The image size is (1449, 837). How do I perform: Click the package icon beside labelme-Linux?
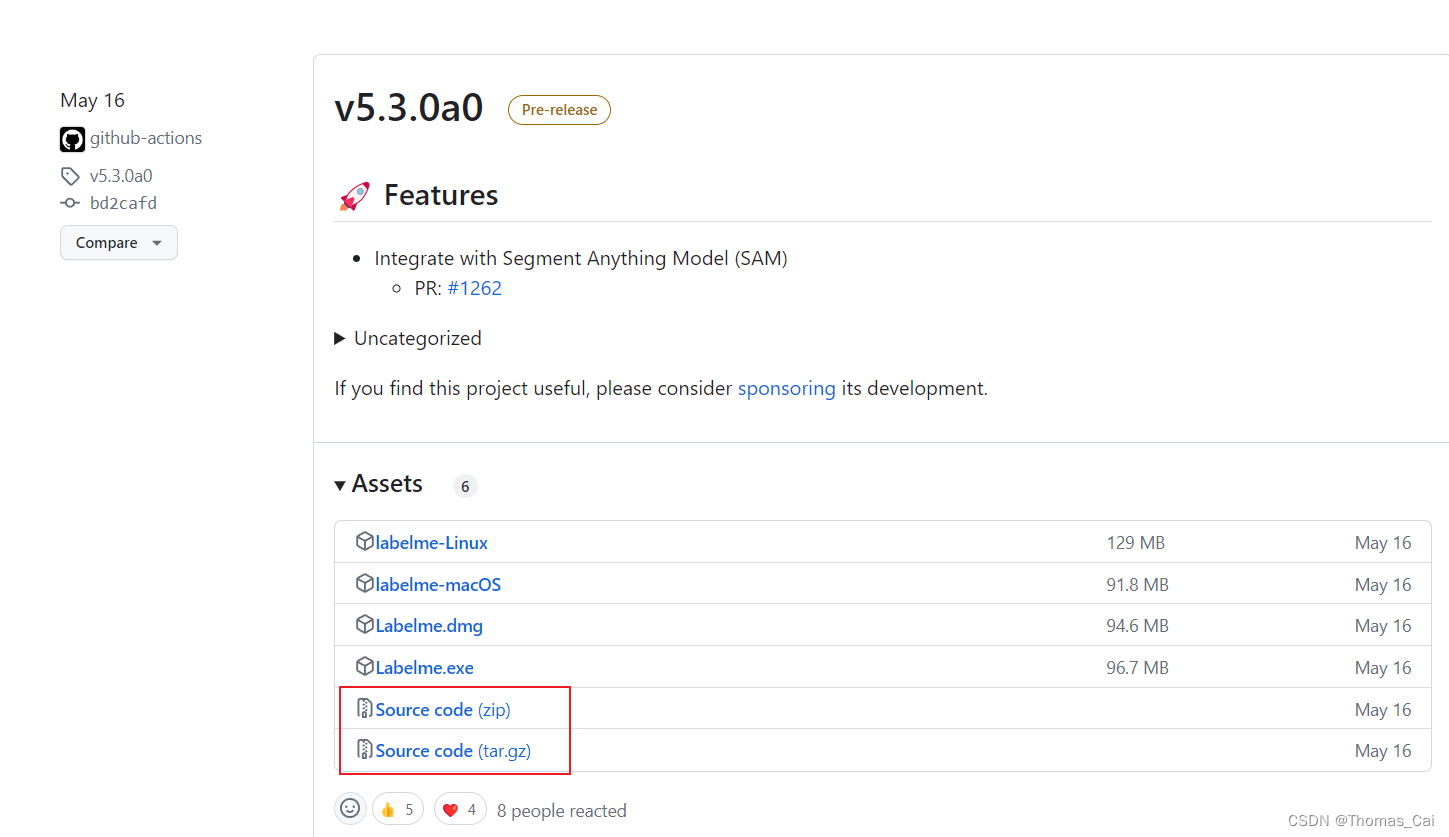[365, 542]
